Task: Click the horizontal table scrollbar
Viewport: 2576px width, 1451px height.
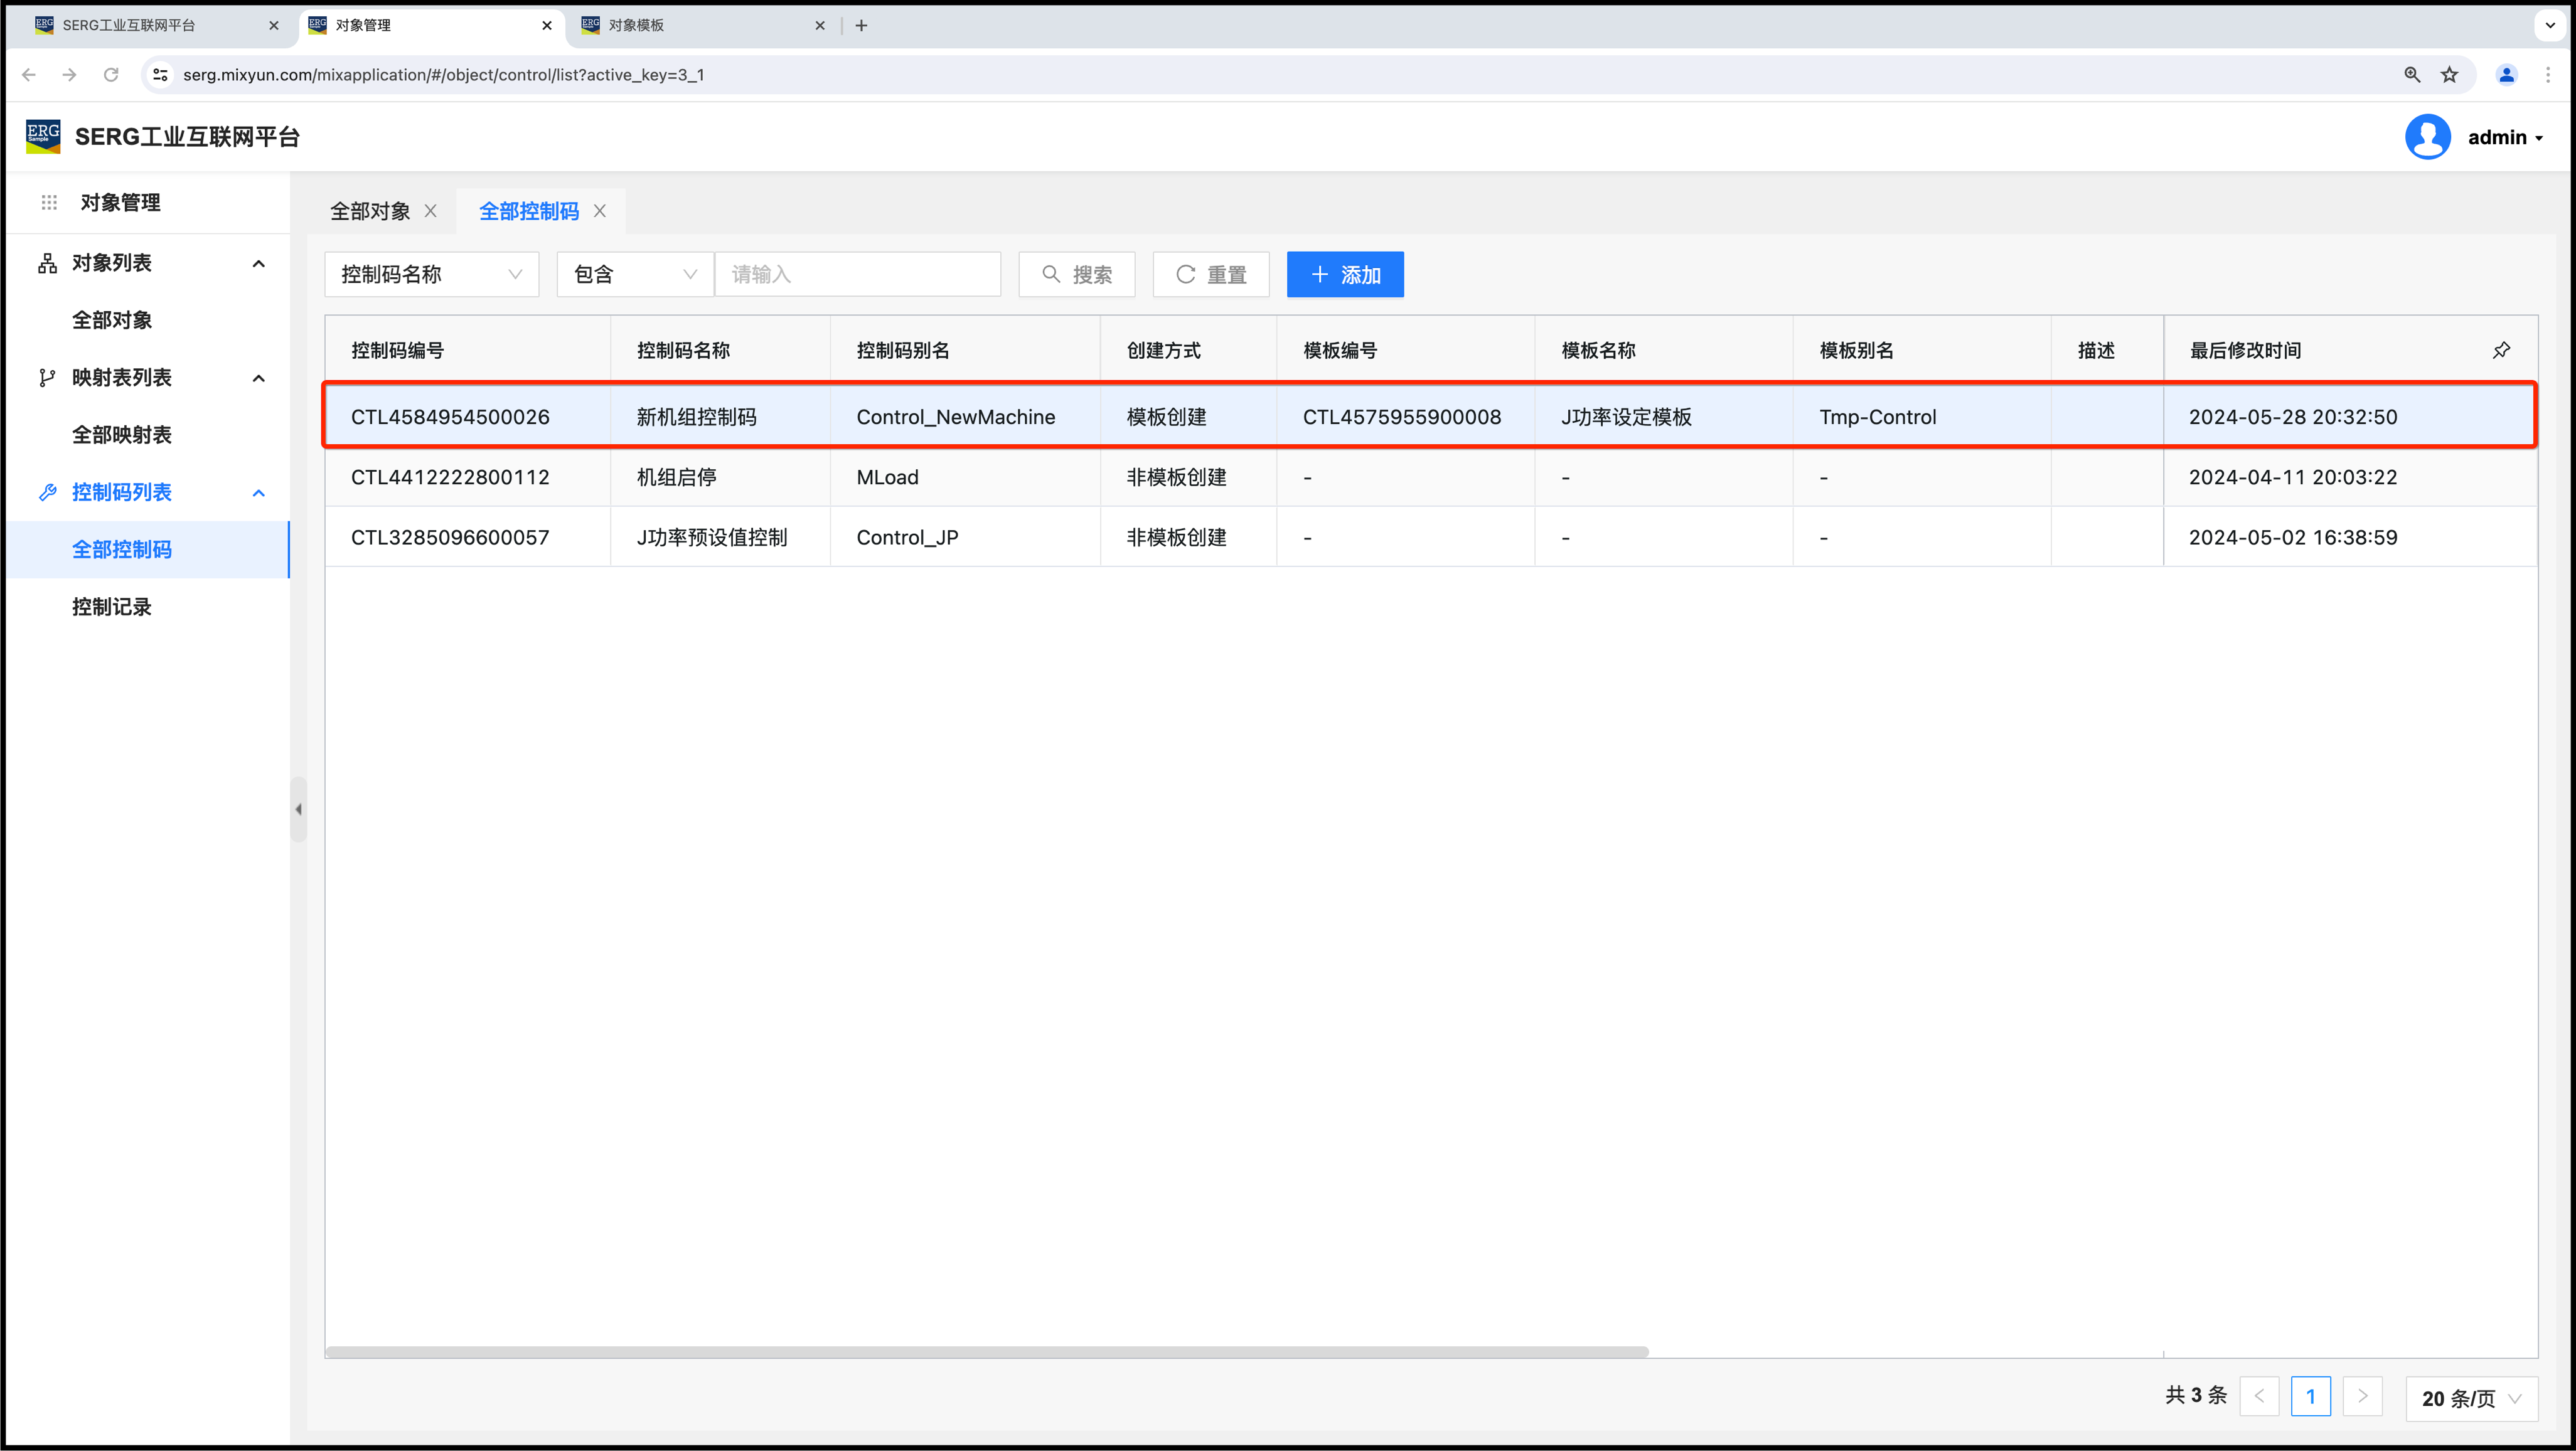Action: (986, 1352)
